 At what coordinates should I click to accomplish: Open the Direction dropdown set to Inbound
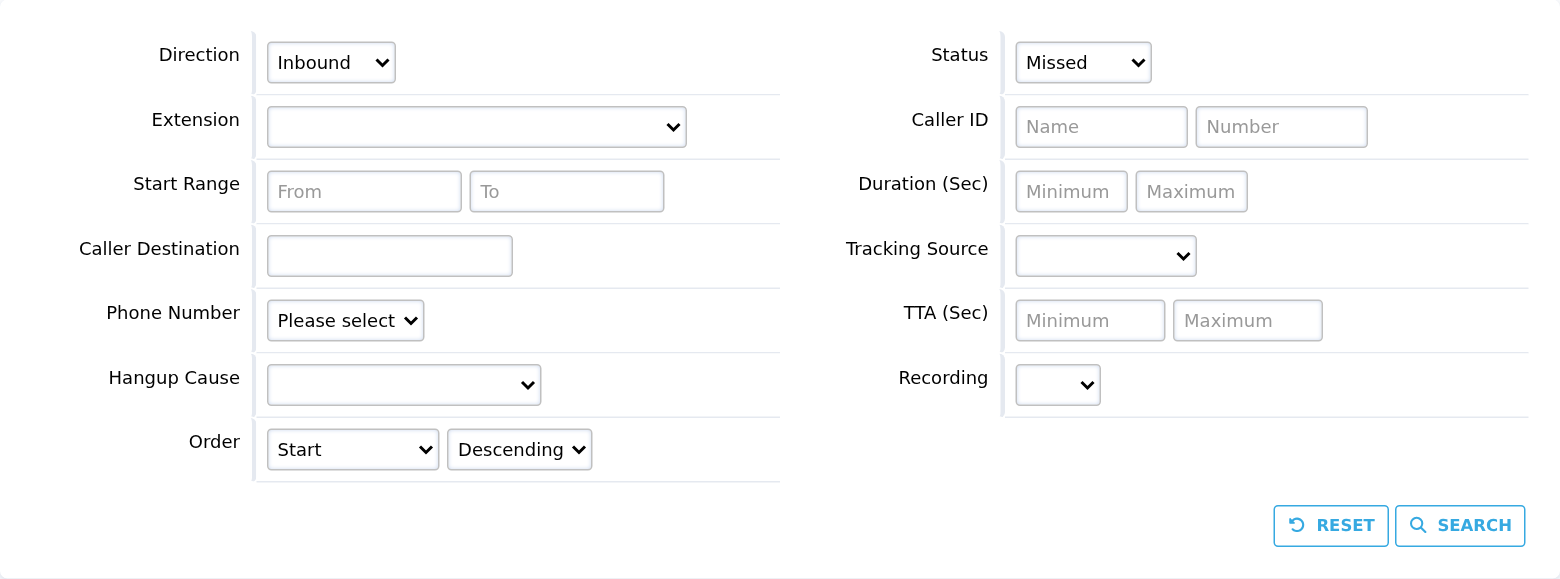pos(331,63)
